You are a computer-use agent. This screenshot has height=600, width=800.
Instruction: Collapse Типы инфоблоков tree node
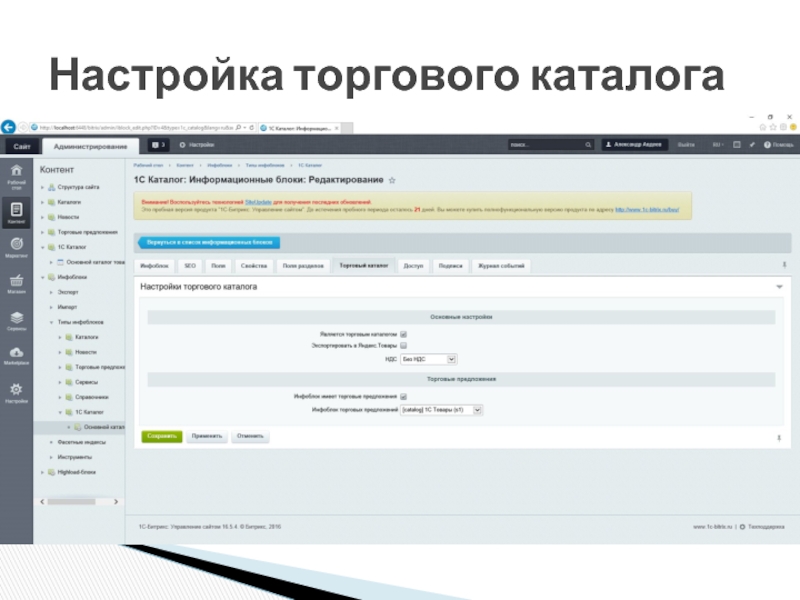[x=51, y=322]
